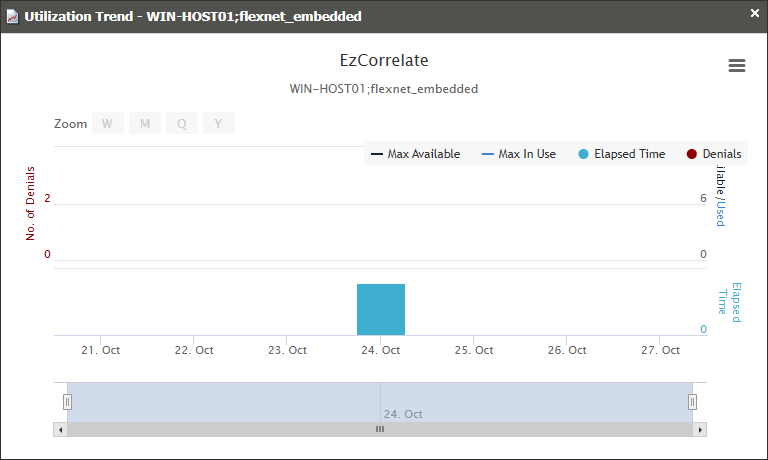Choose the Y yearly zoom button
768x460 pixels.
click(219, 124)
